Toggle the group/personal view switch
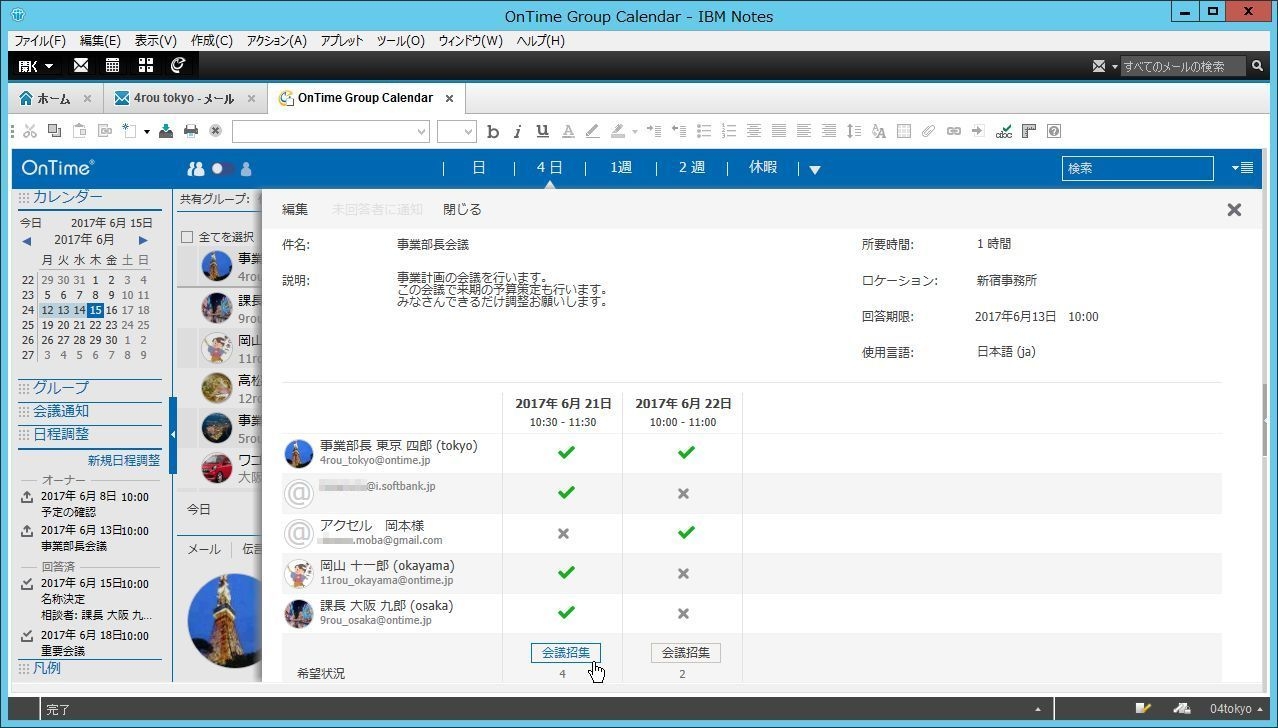Screen dimensions: 1278x728 [x=221, y=168]
